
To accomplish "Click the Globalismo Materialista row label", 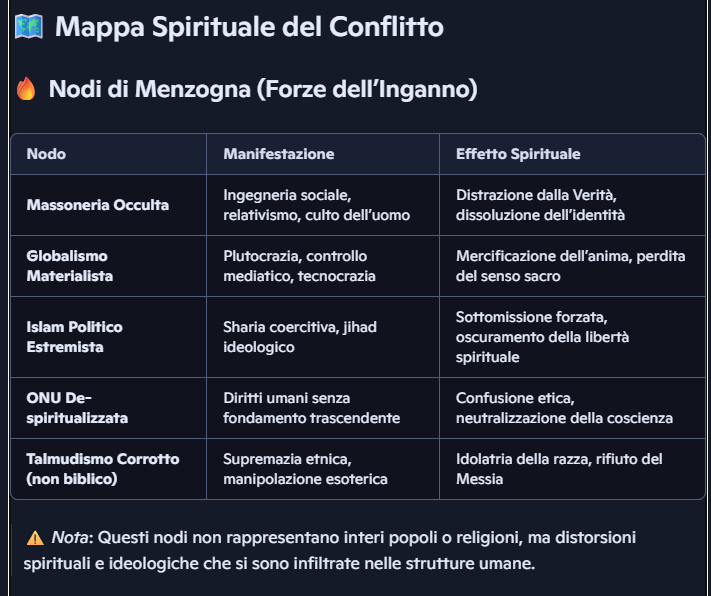I will (x=70, y=266).
